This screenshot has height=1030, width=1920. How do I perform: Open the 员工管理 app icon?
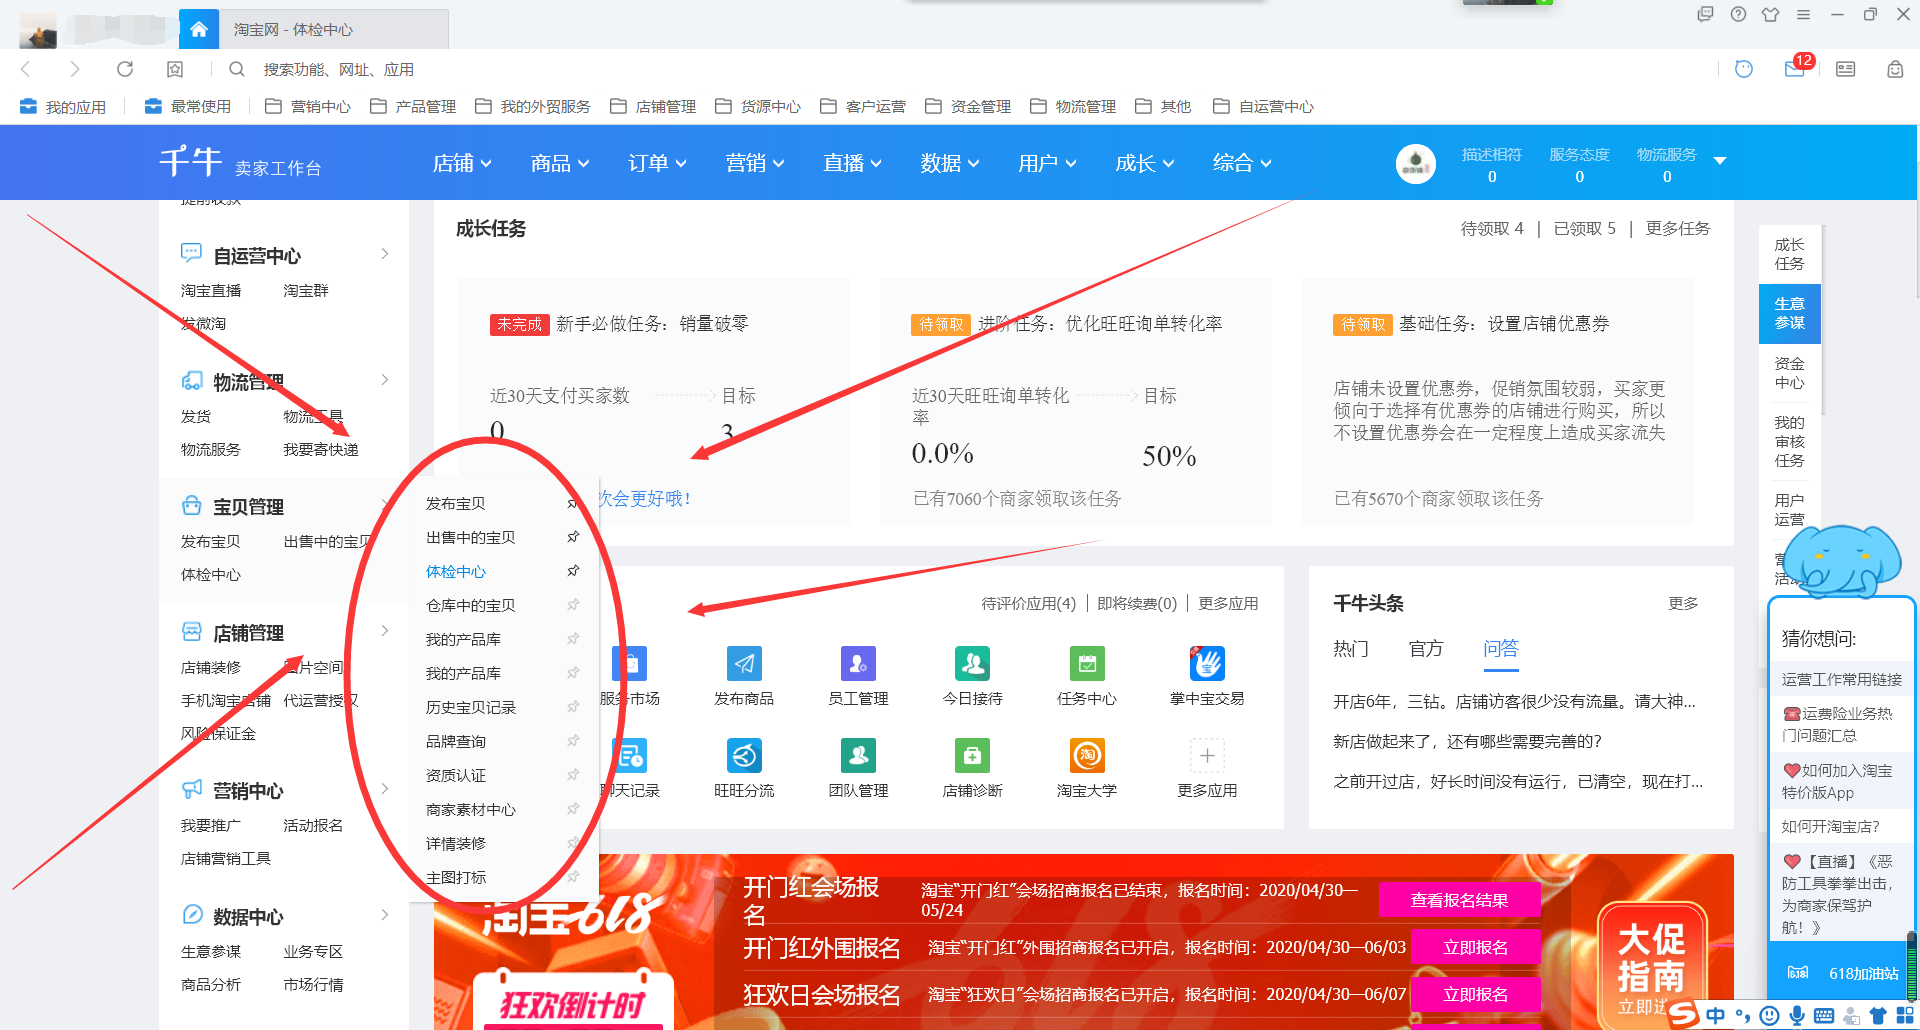tap(858, 664)
